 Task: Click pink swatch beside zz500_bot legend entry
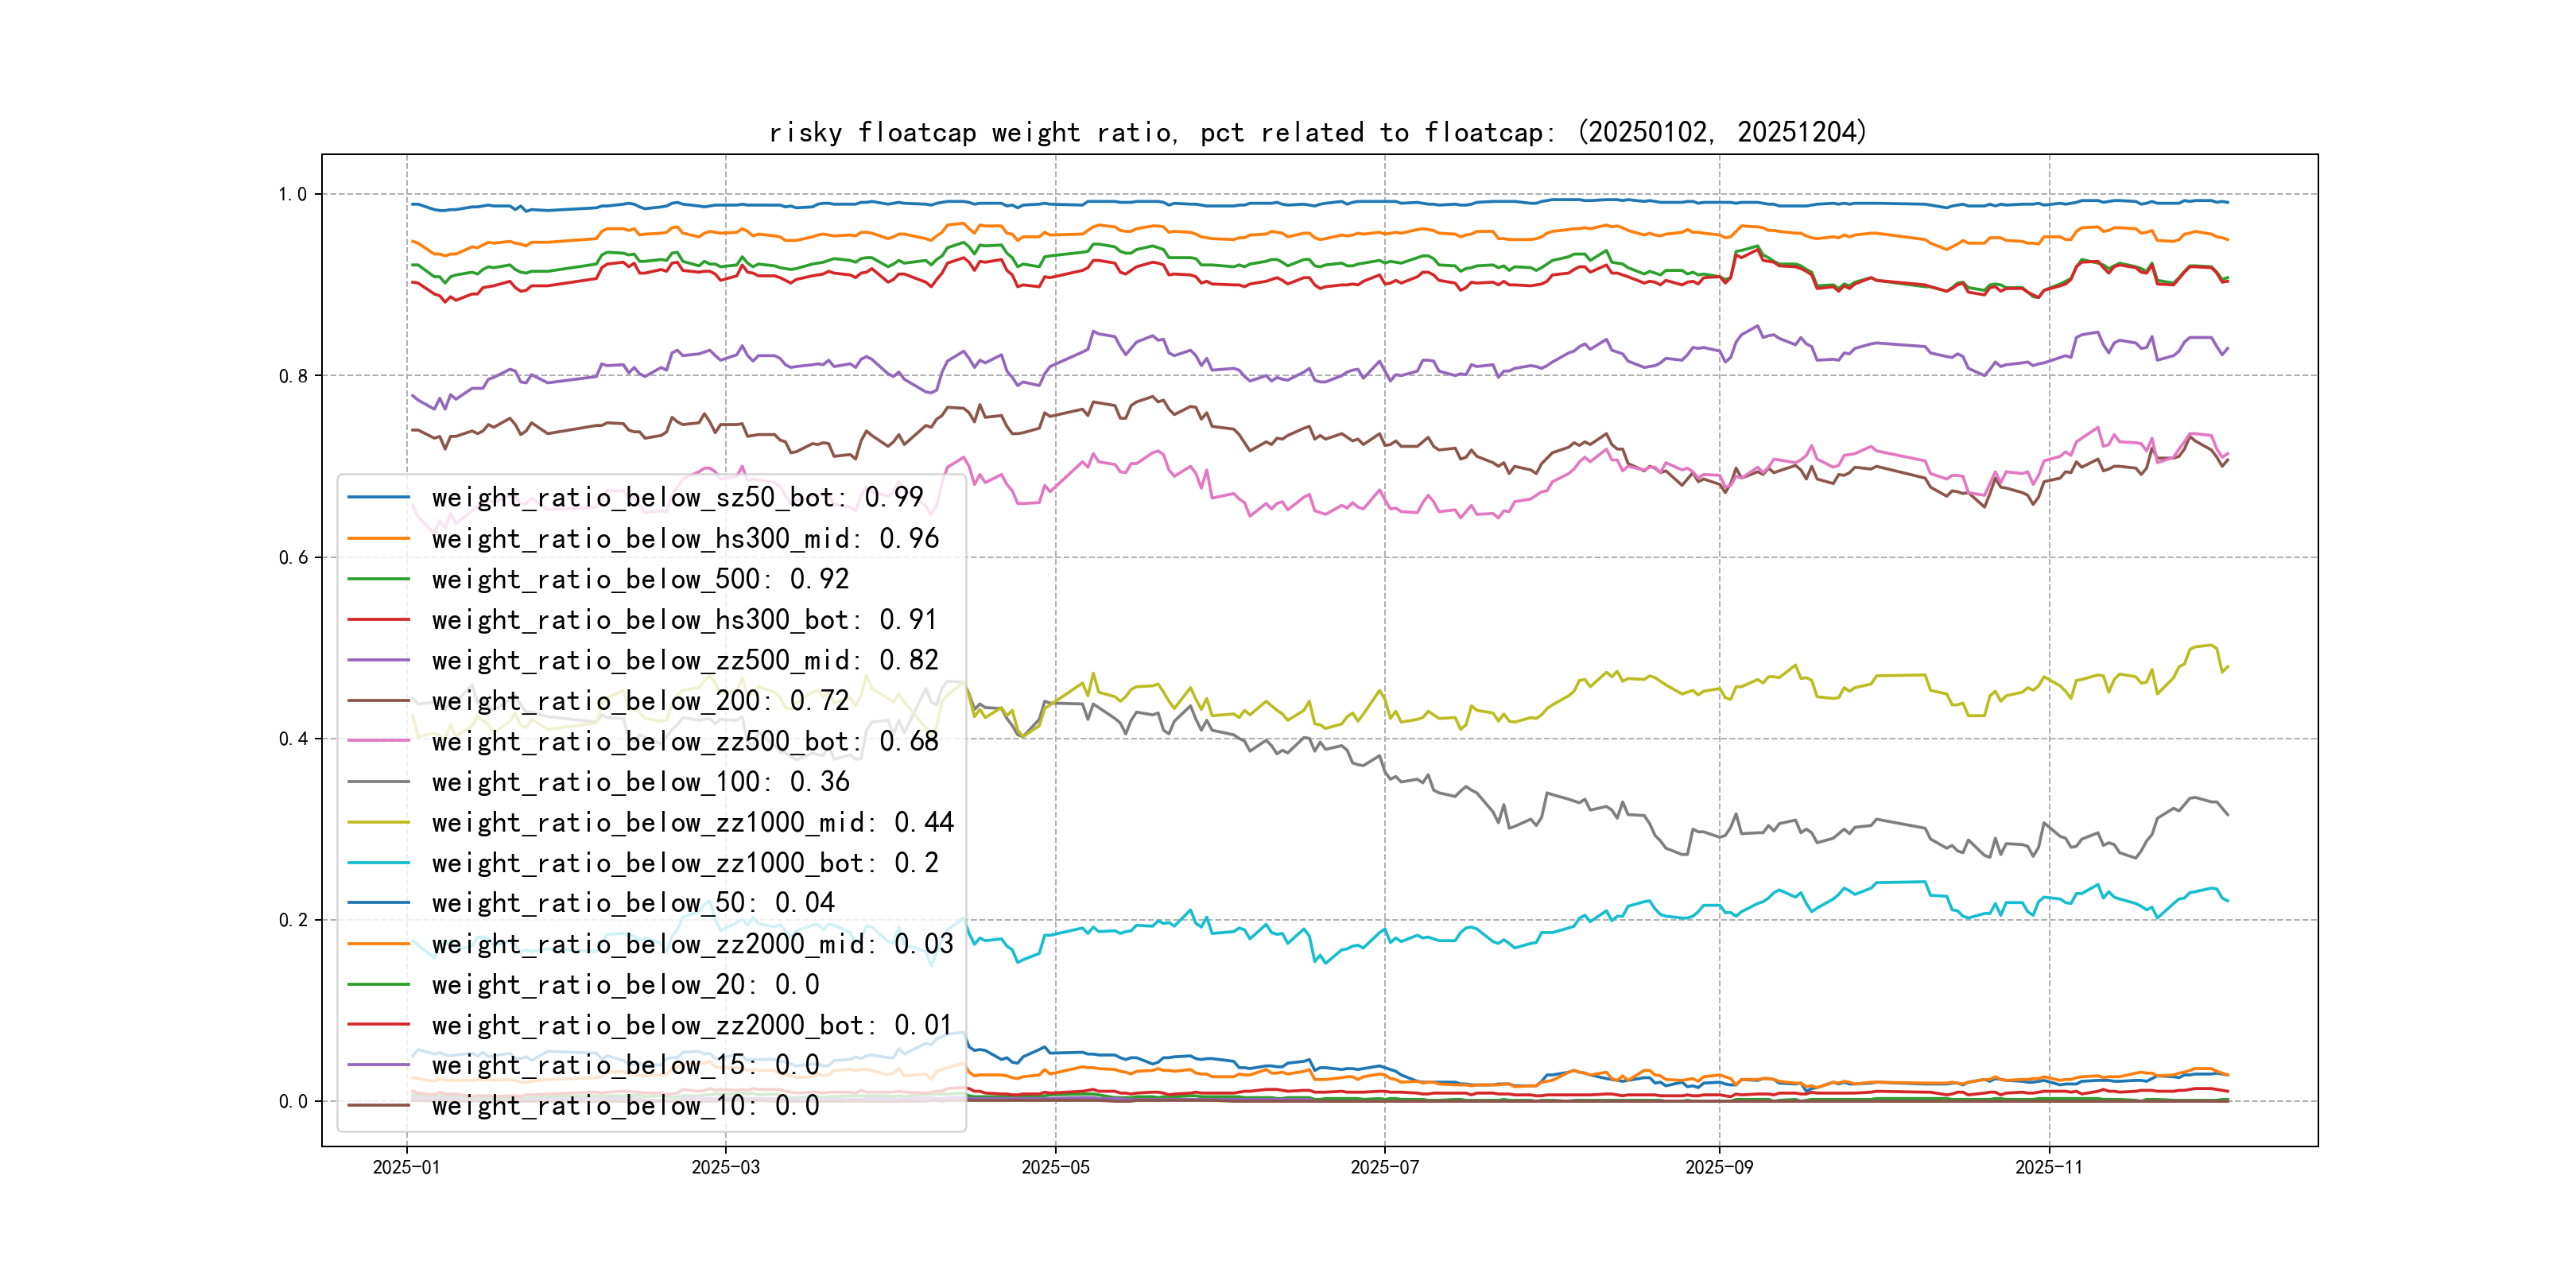point(378,741)
